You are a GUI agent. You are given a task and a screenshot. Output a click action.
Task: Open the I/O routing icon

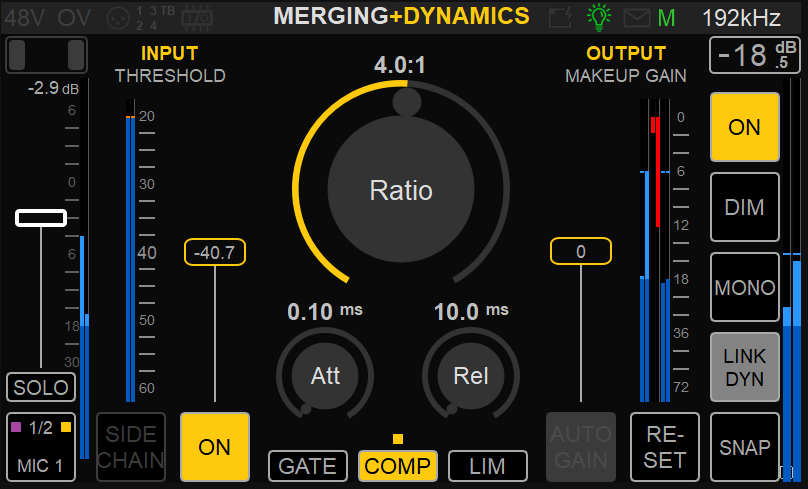point(197,18)
